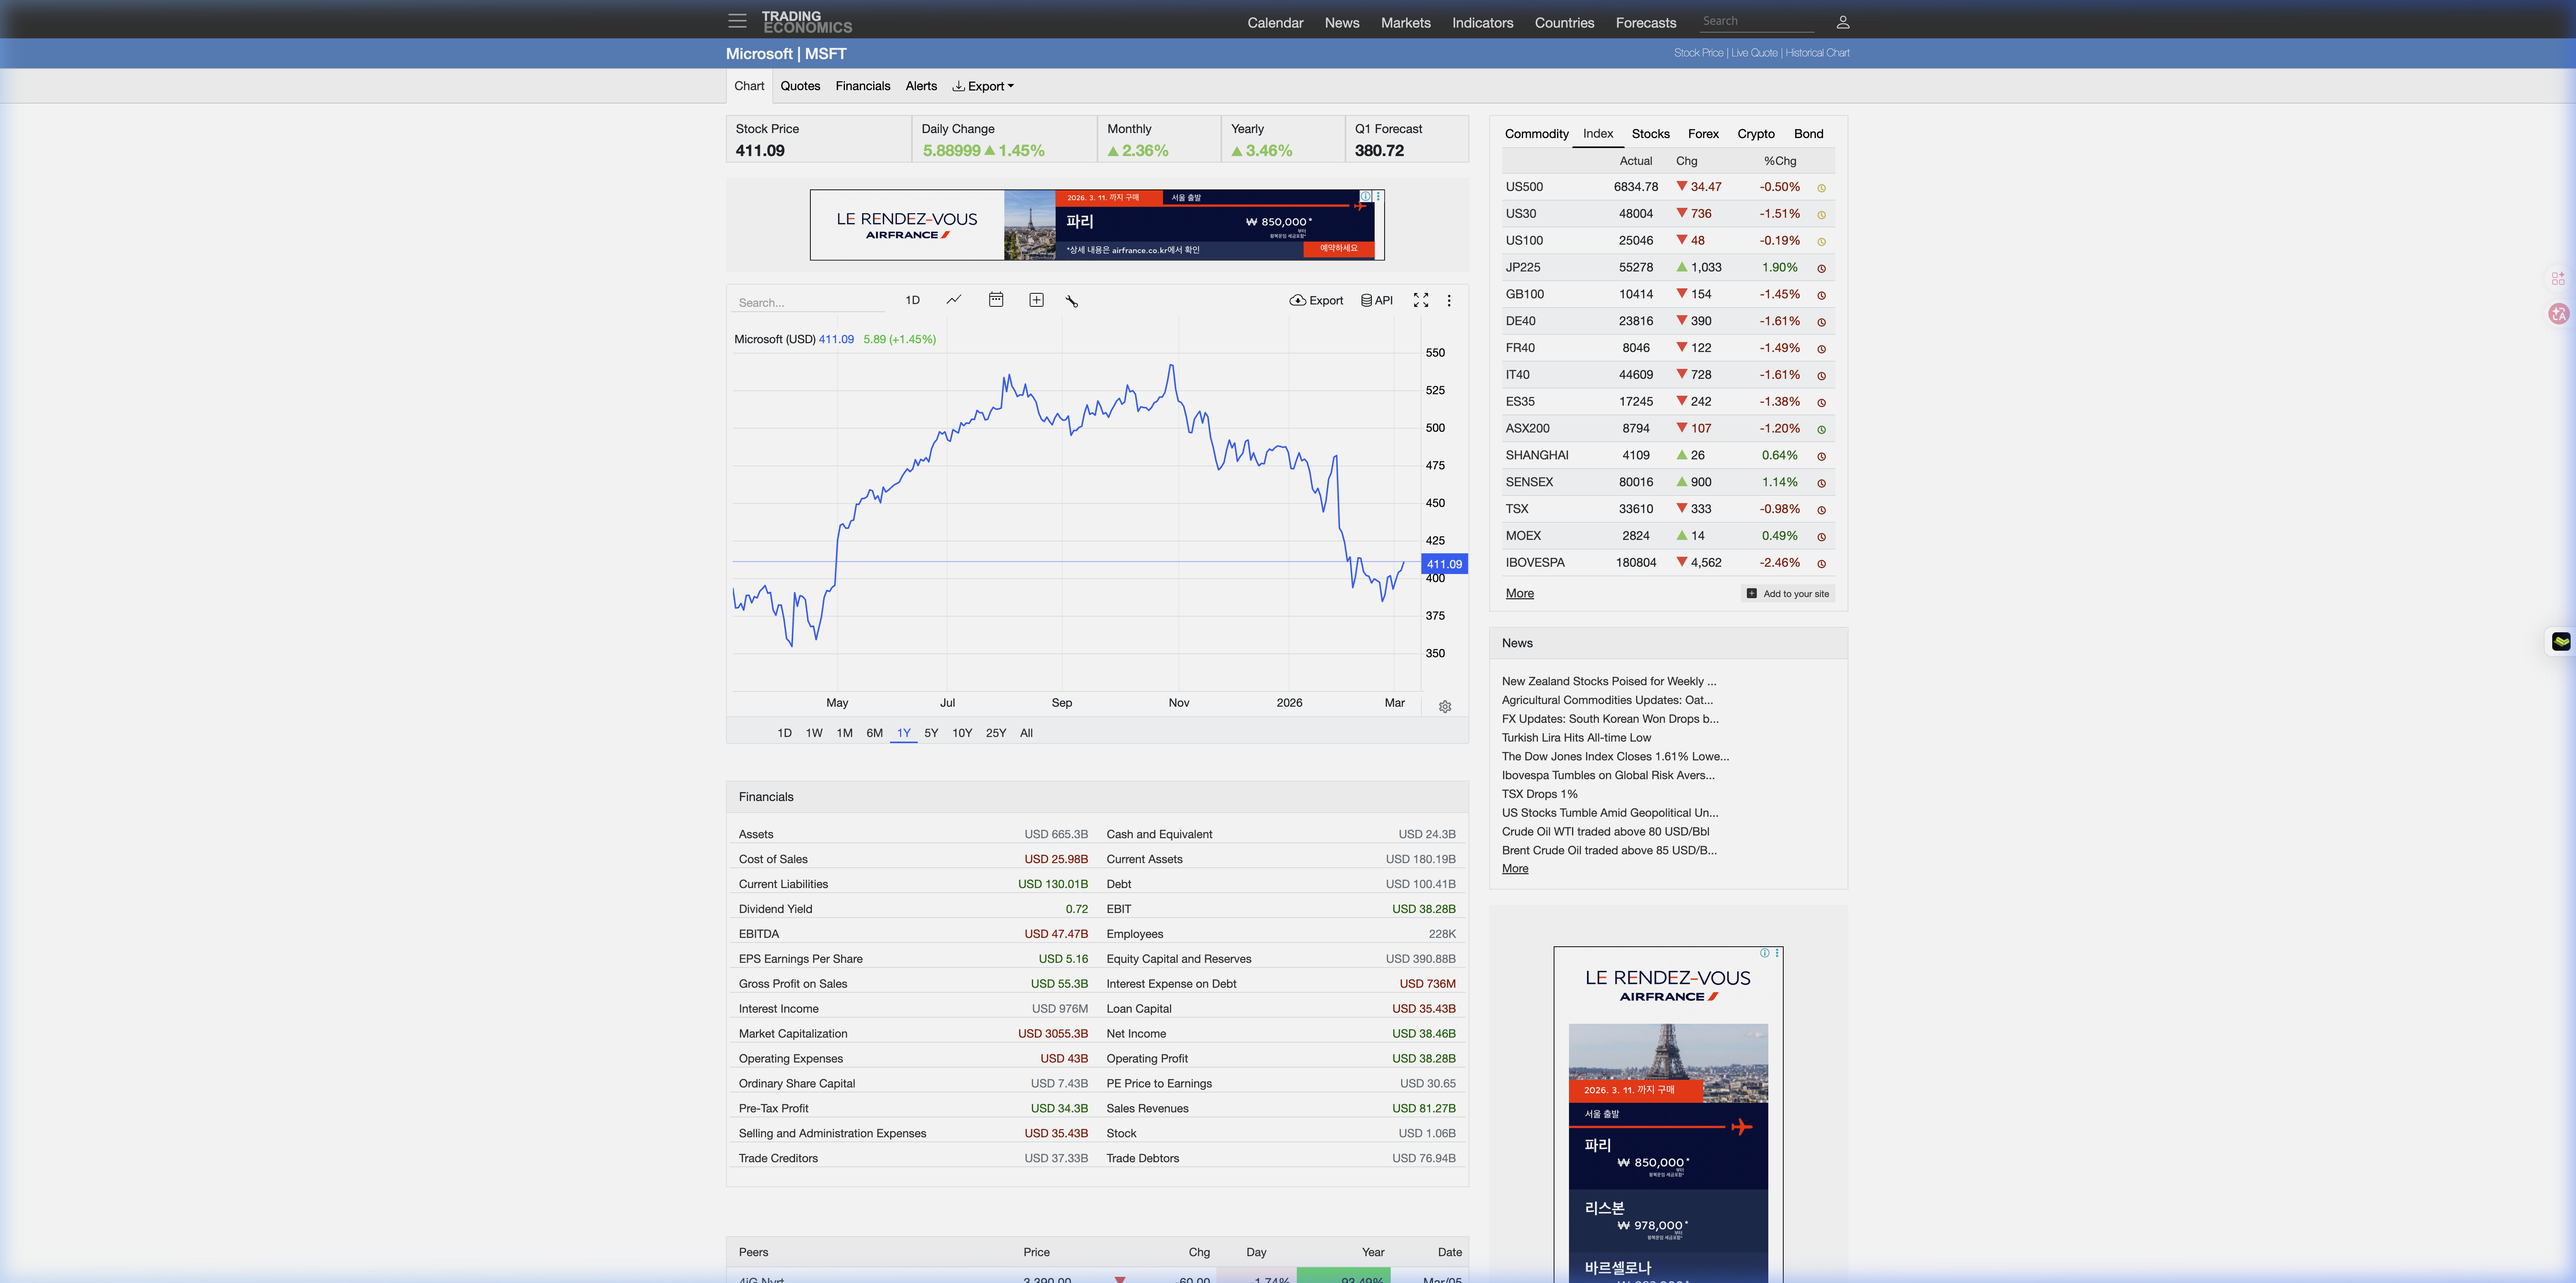Viewport: 2576px width, 1283px height.
Task: Switch to the Financials tab
Action: coord(862,86)
